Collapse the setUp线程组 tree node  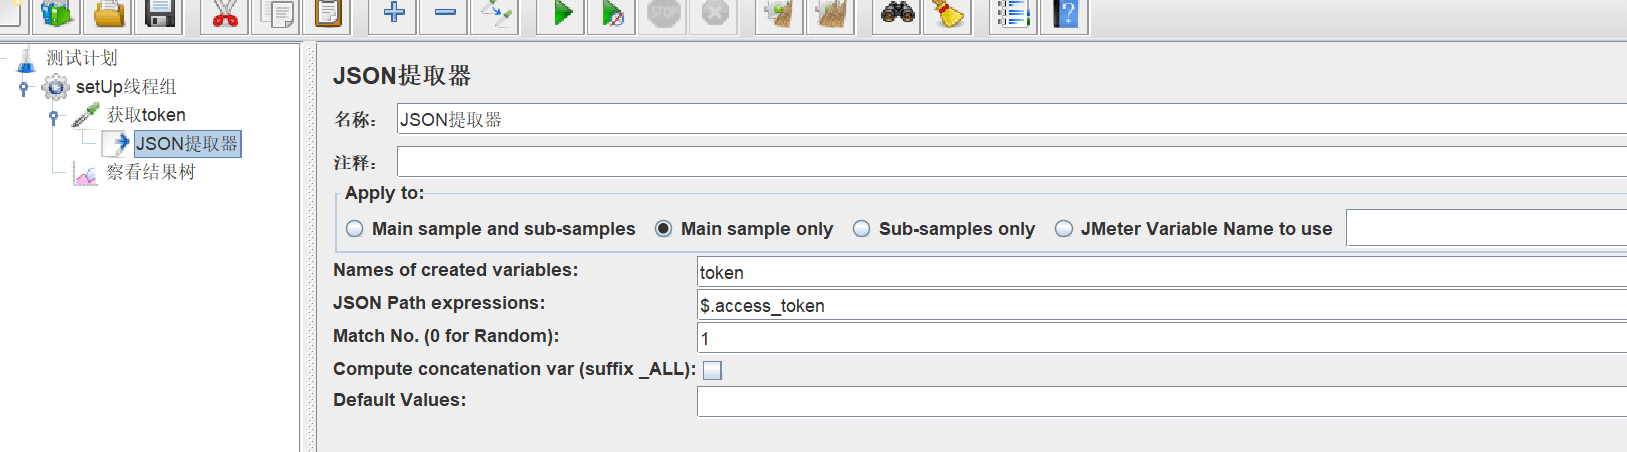pyautogui.click(x=24, y=88)
